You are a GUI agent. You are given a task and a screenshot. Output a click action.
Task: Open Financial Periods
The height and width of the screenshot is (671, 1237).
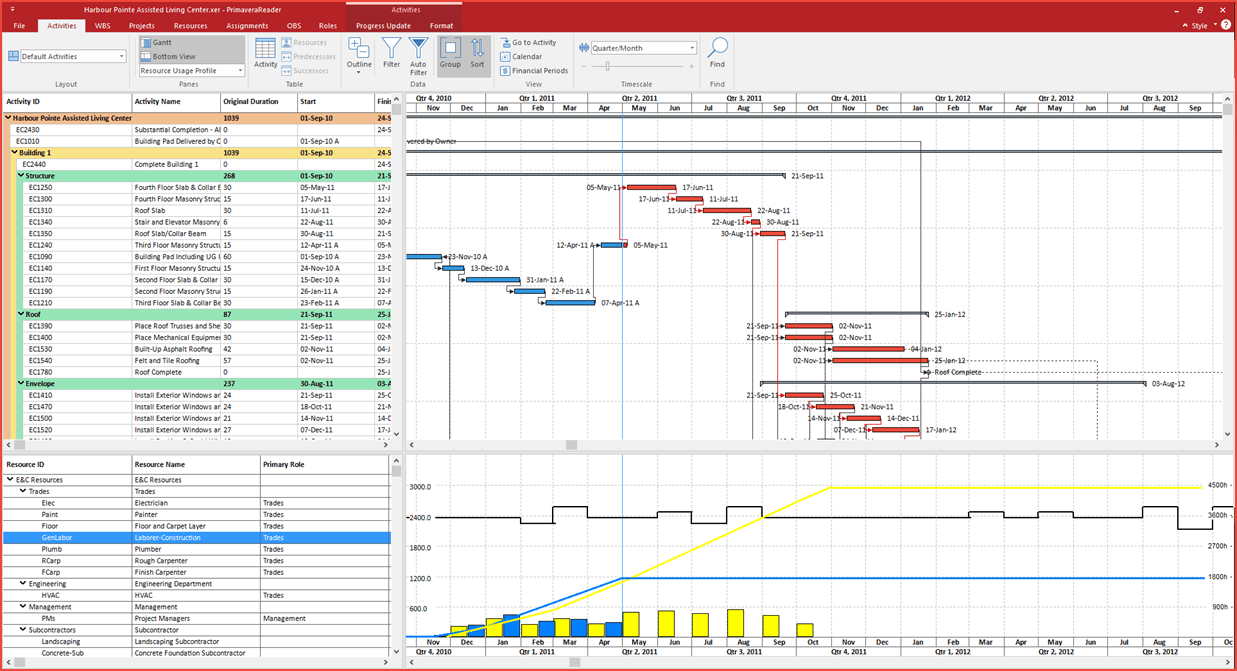click(x=534, y=71)
